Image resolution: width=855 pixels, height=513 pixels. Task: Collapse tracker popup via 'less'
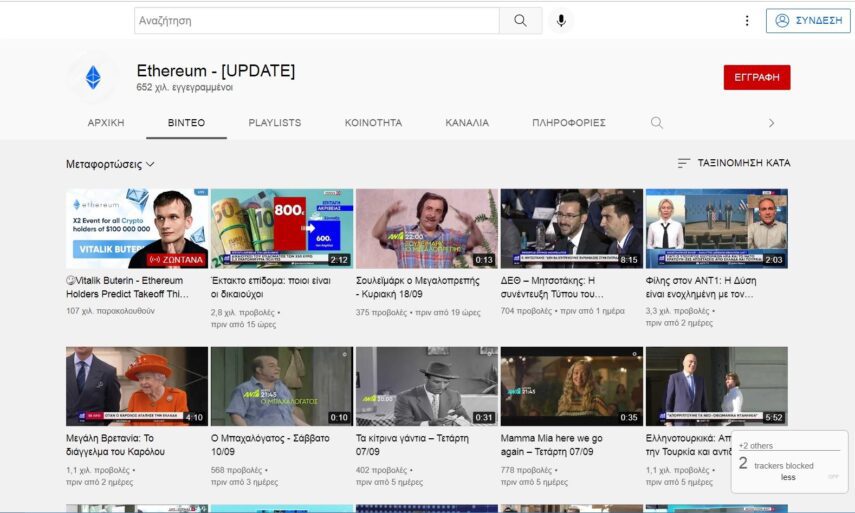[788, 477]
